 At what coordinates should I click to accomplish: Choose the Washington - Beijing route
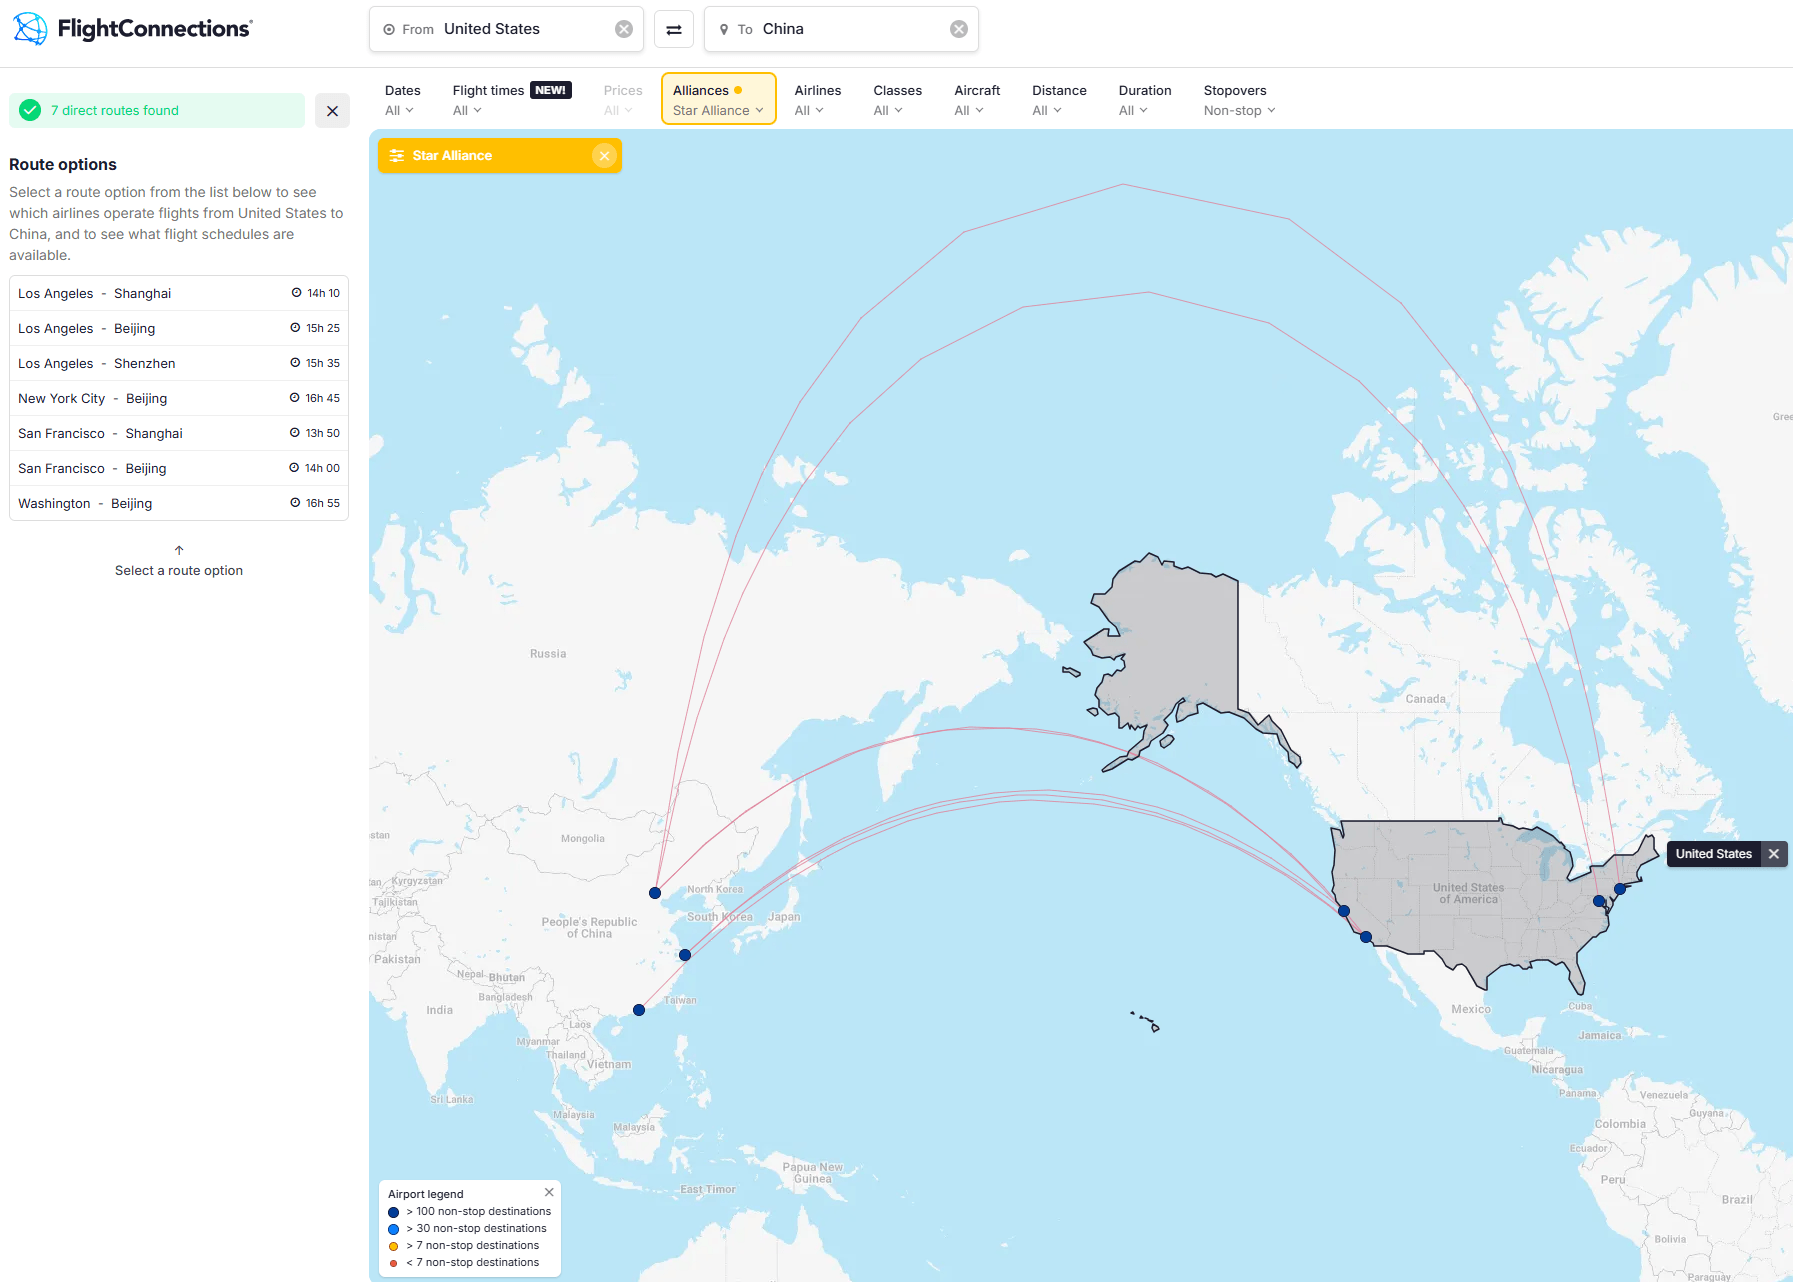coord(179,504)
